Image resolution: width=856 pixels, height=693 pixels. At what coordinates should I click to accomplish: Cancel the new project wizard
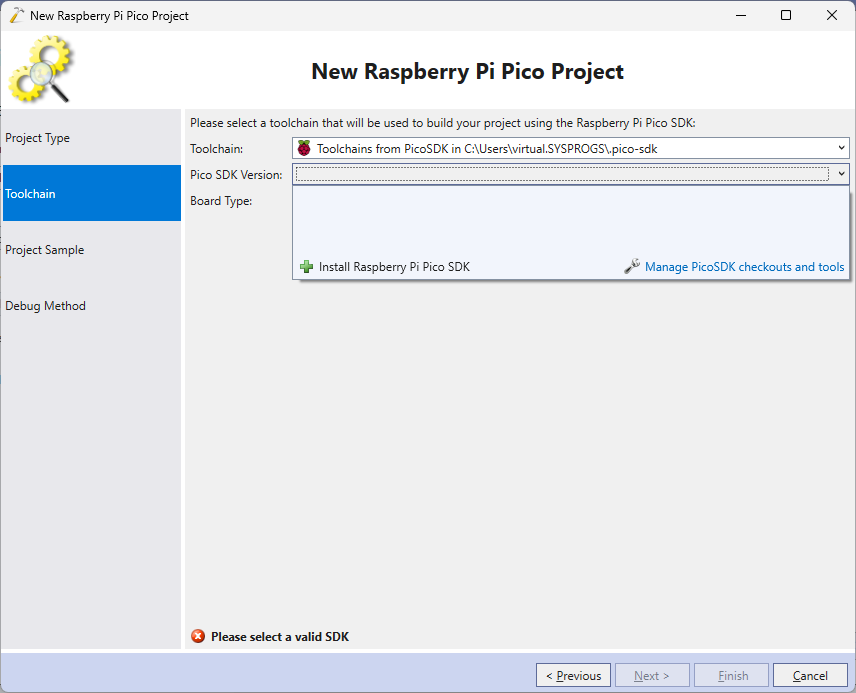click(x=810, y=676)
